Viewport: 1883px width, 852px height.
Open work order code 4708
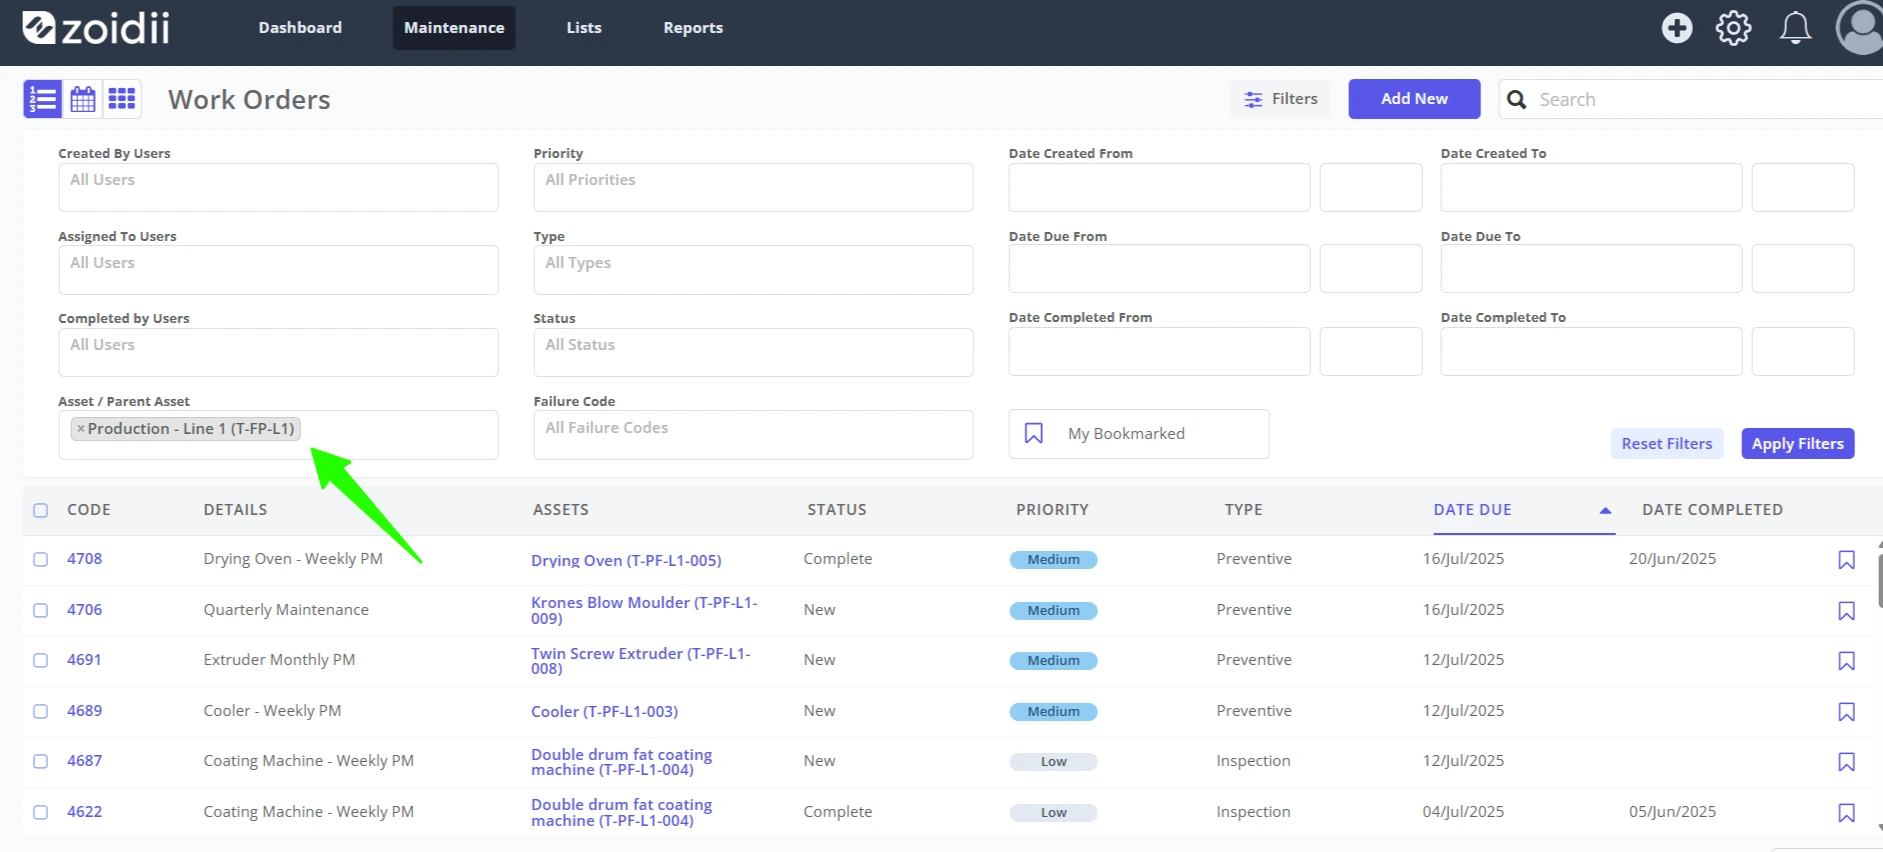[85, 559]
